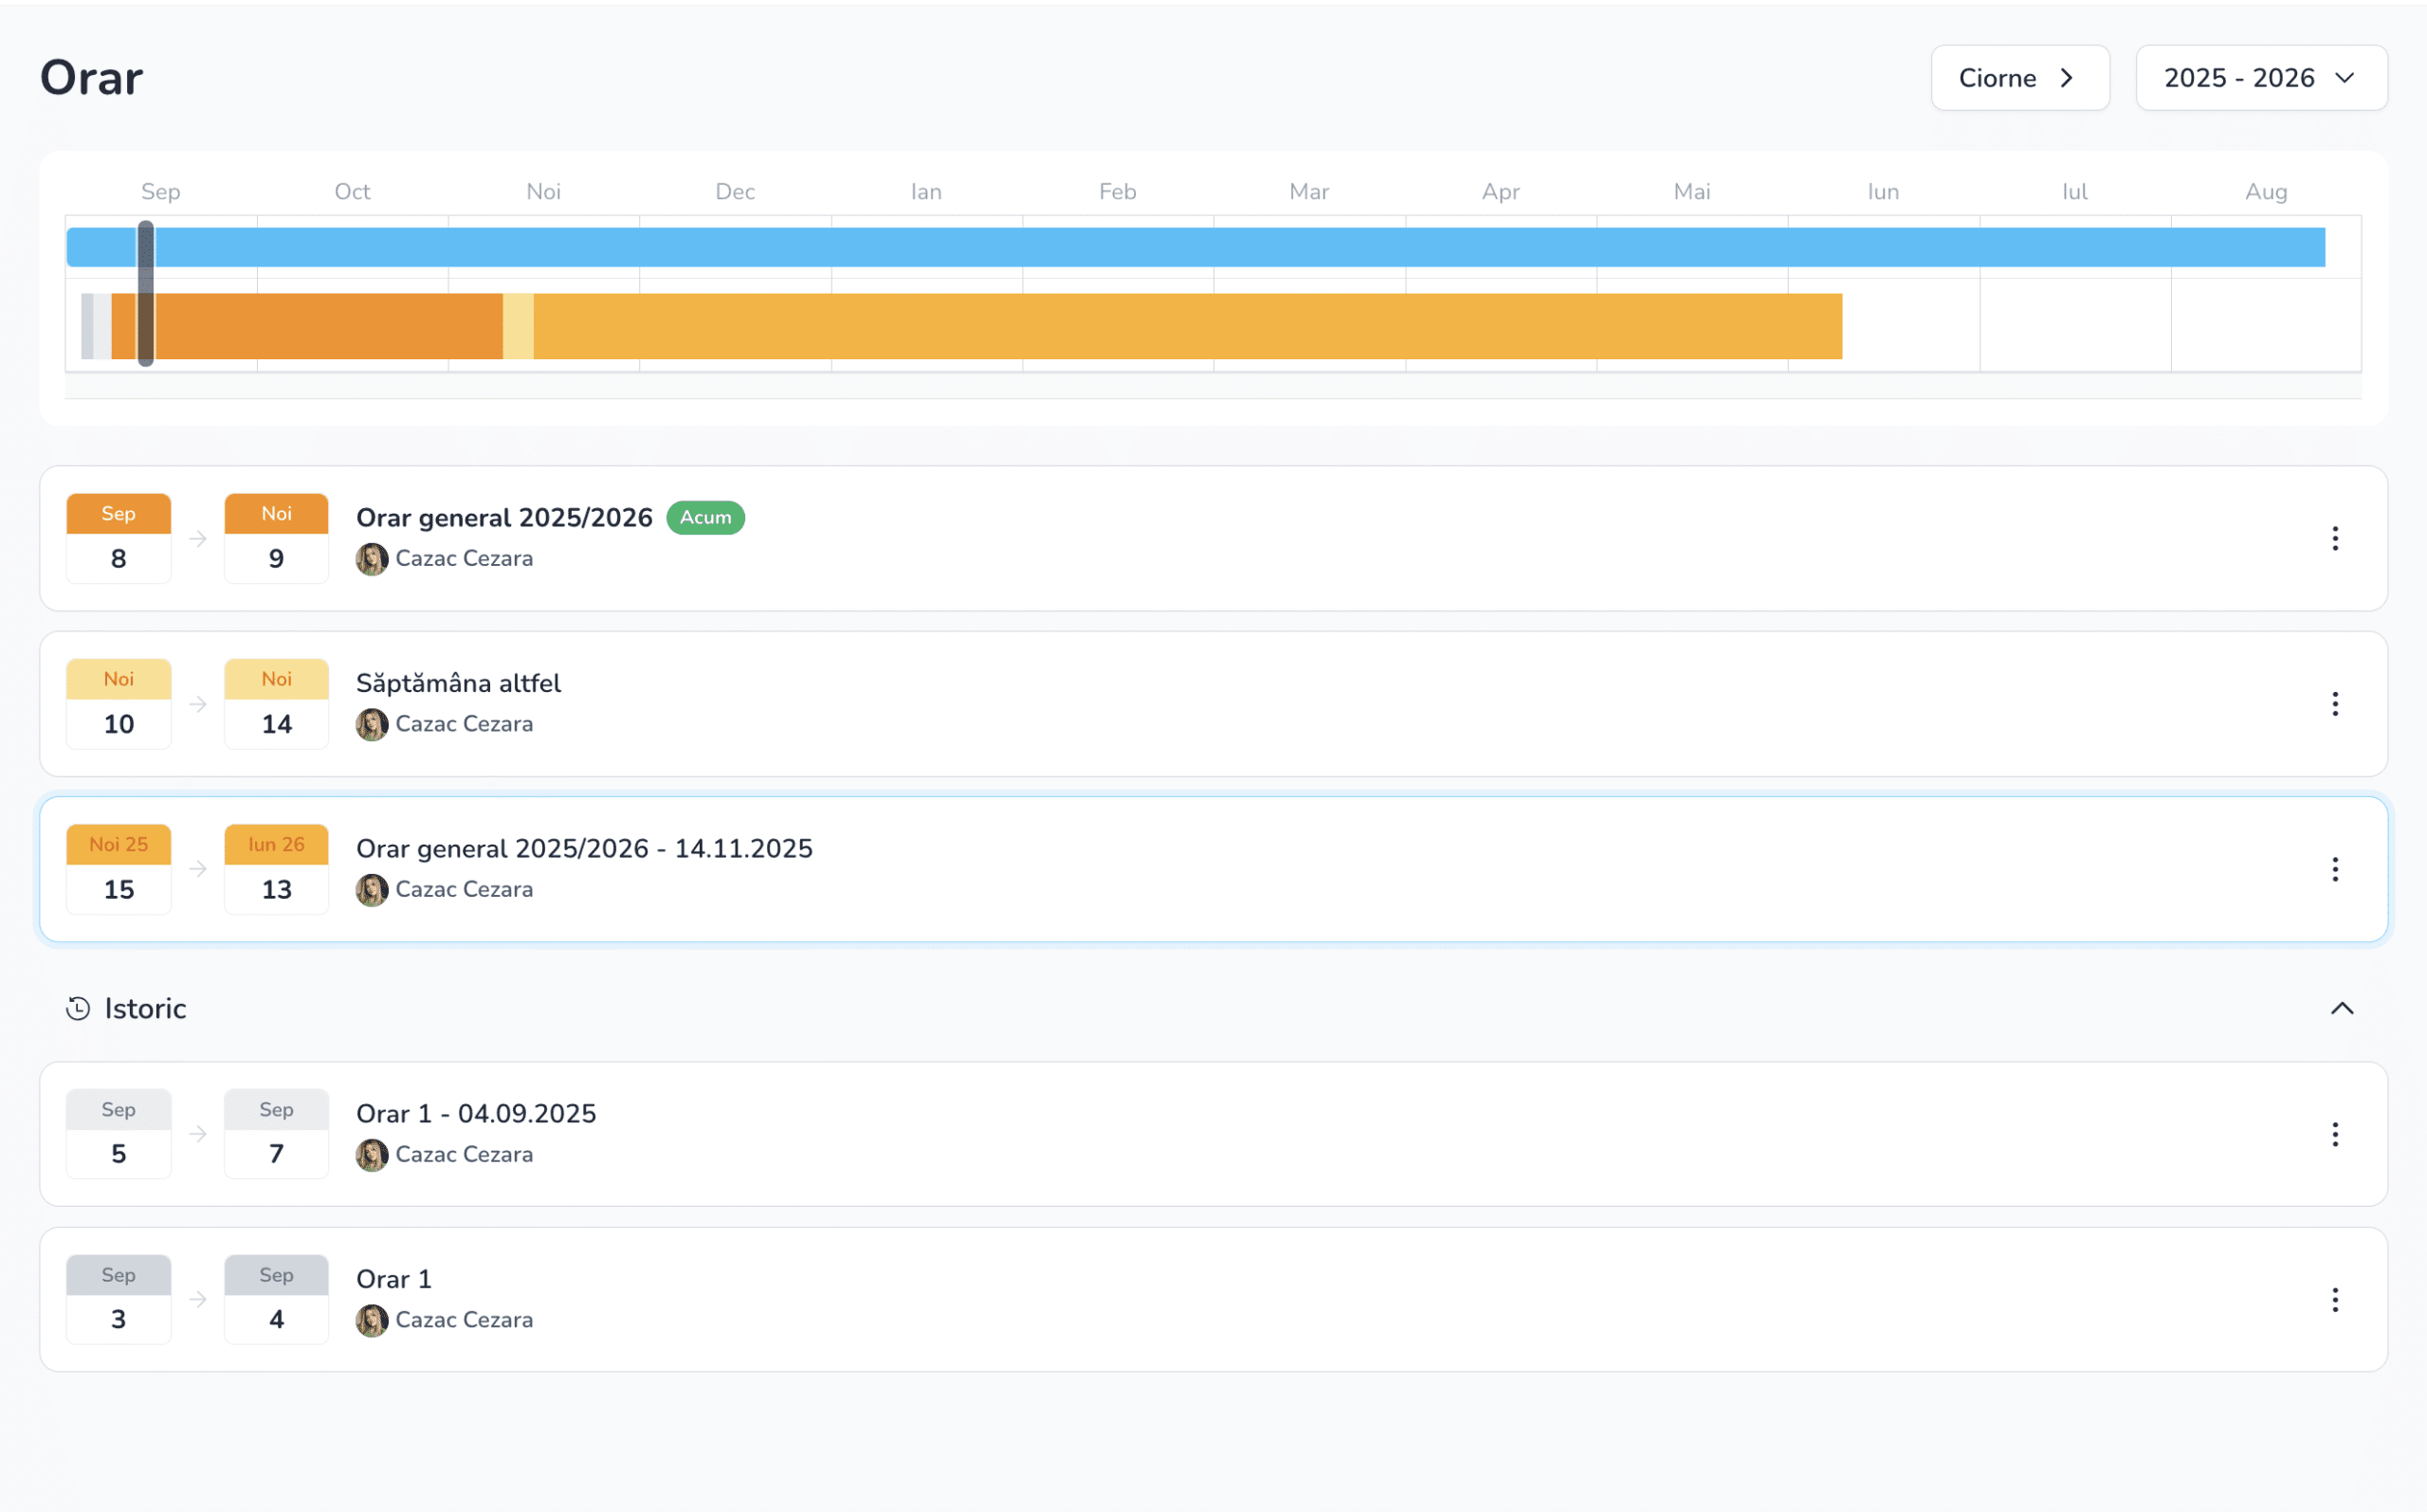The image size is (2427, 1512).
Task: Collapse the Istoric section with the chevron
Action: pyautogui.click(x=2341, y=1009)
